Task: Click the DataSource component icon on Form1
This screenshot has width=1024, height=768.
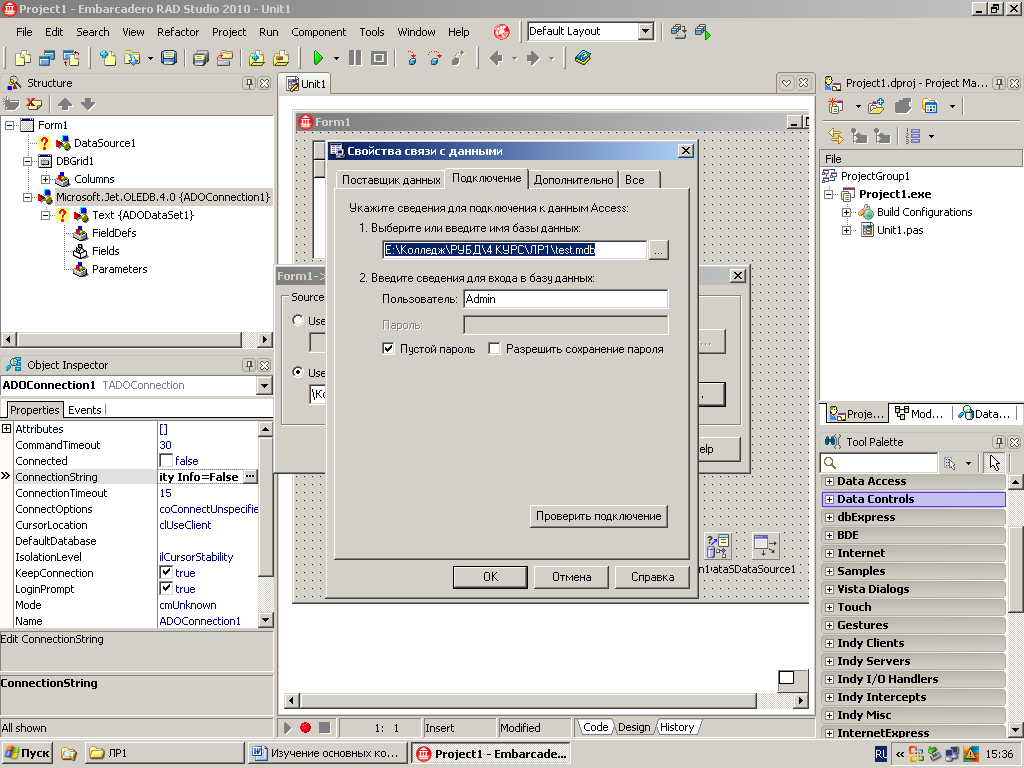Action: pos(765,546)
